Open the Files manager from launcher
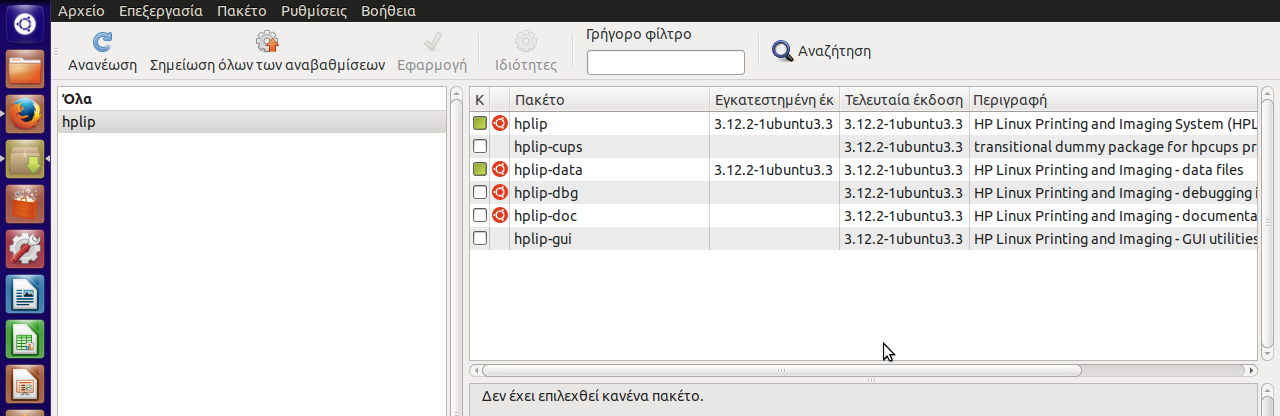 26,71
